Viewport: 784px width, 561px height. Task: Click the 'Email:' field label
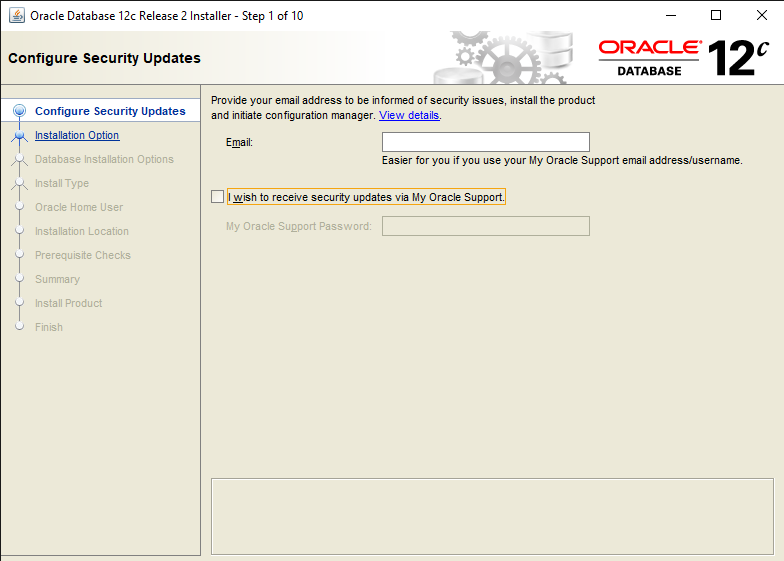point(240,142)
